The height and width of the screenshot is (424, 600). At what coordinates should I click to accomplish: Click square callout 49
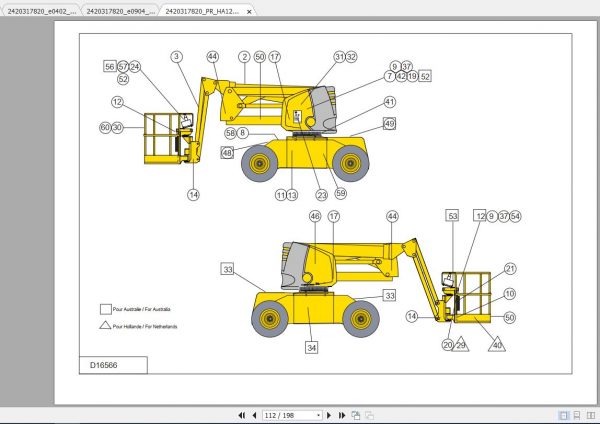click(390, 124)
